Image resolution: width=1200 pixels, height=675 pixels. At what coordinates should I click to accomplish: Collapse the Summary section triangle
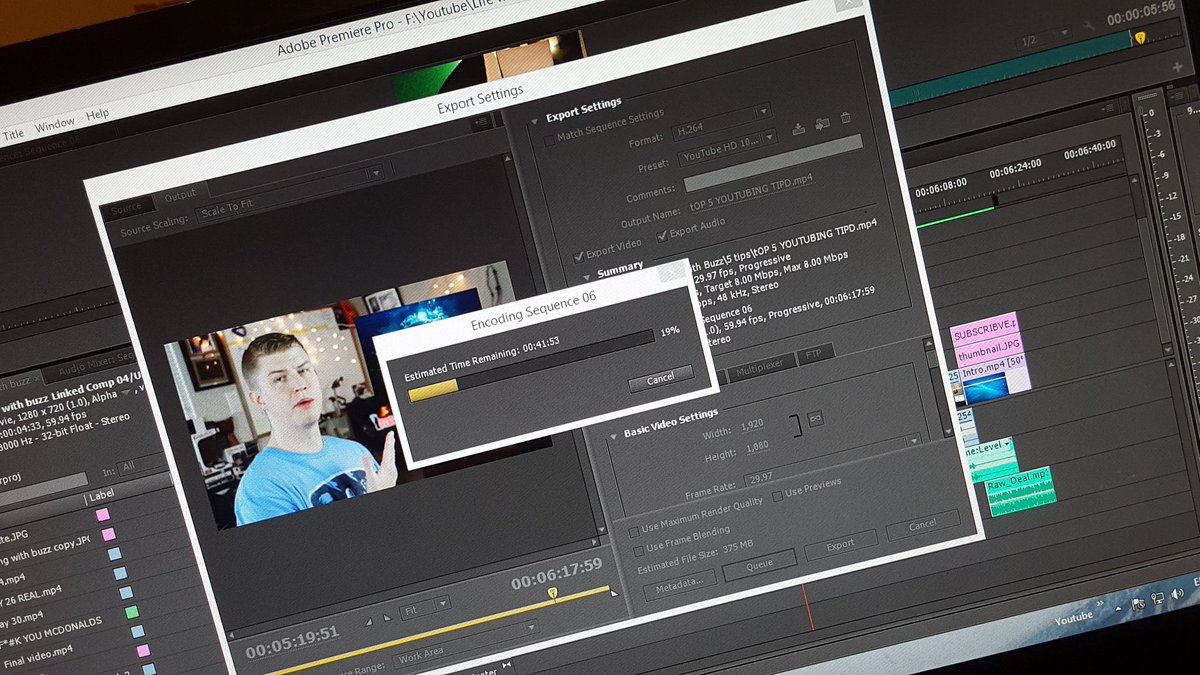pyautogui.click(x=586, y=279)
